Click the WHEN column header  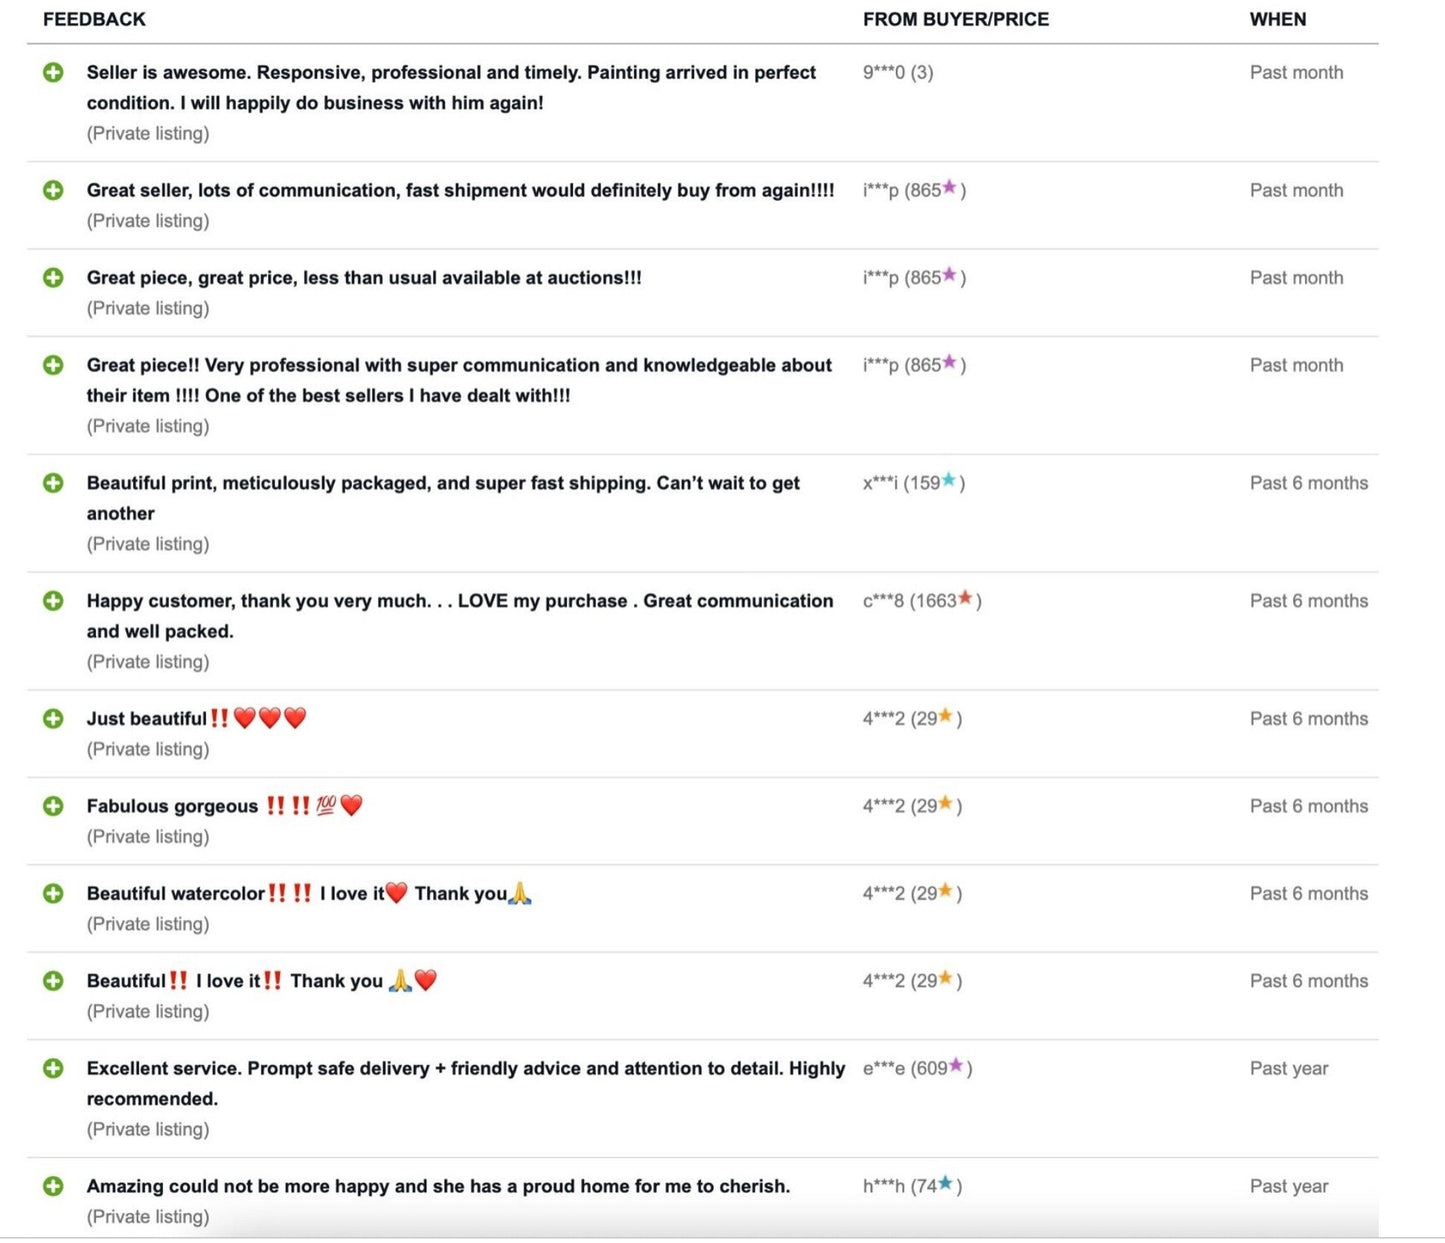click(x=1277, y=19)
